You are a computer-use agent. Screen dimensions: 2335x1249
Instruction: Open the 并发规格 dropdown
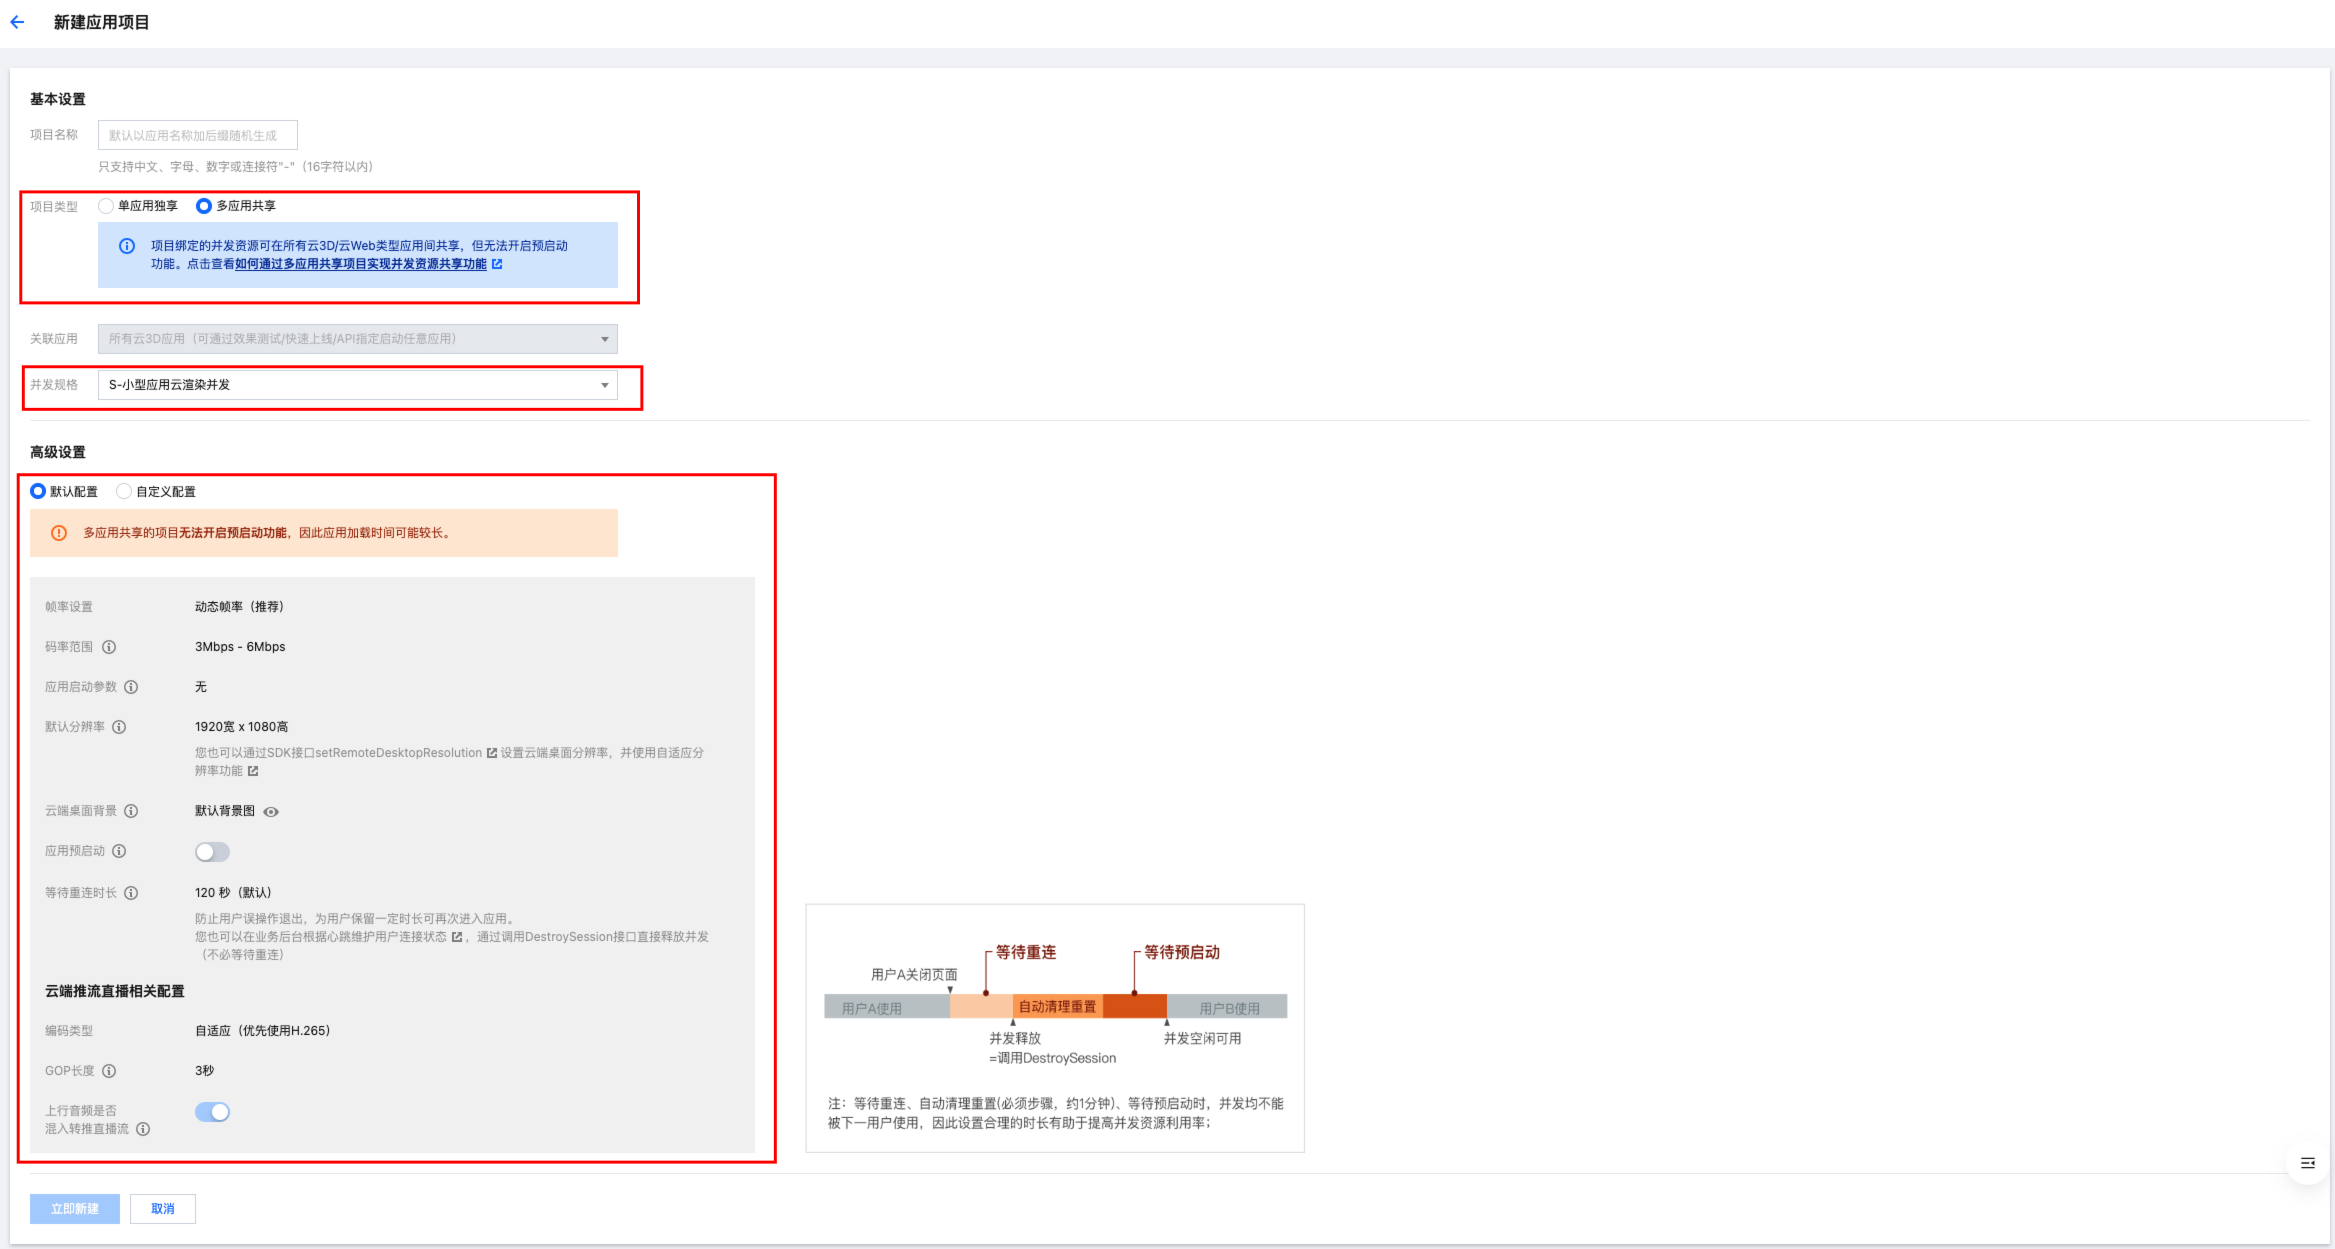click(357, 385)
